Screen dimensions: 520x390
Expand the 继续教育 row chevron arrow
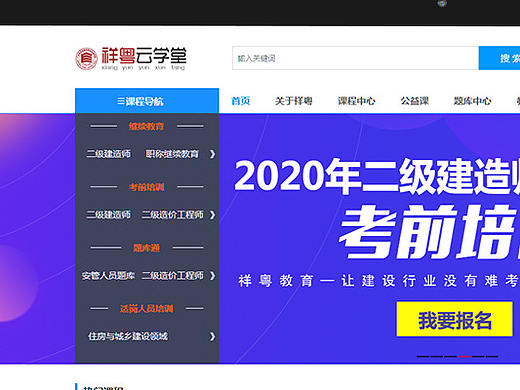(x=212, y=154)
